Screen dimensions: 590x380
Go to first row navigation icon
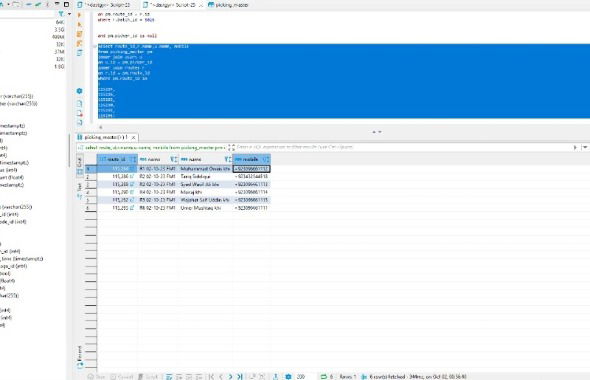click(x=211, y=377)
